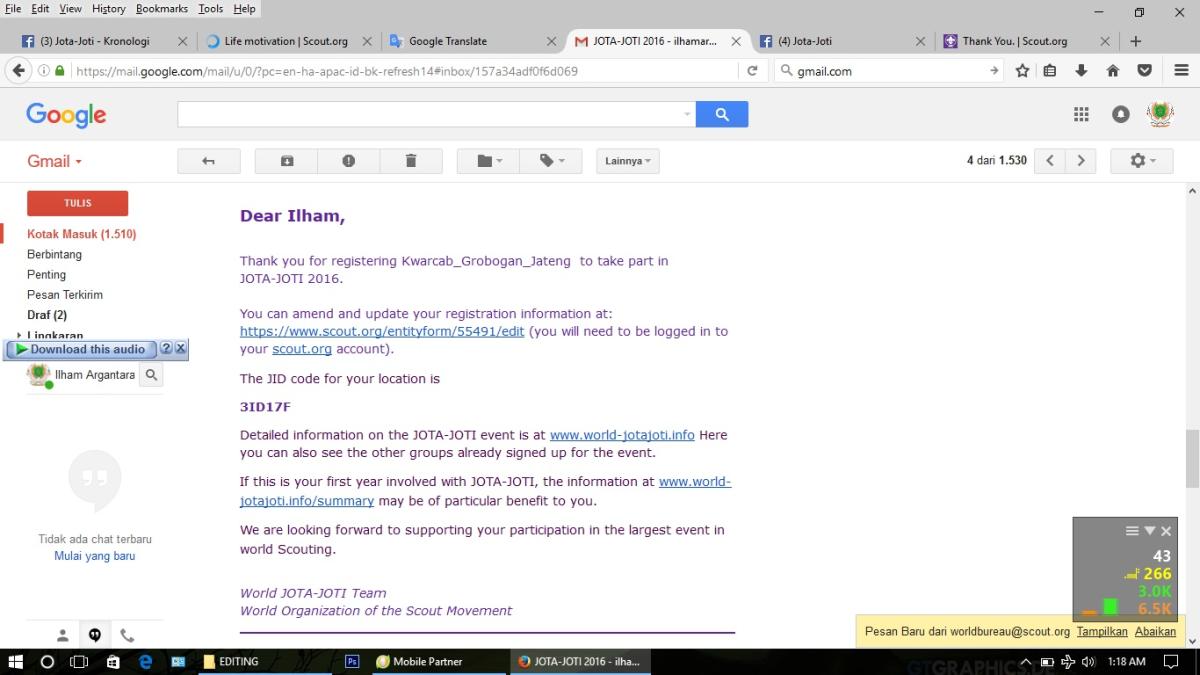
Task: Delete email with trash icon
Action: [x=410, y=161]
